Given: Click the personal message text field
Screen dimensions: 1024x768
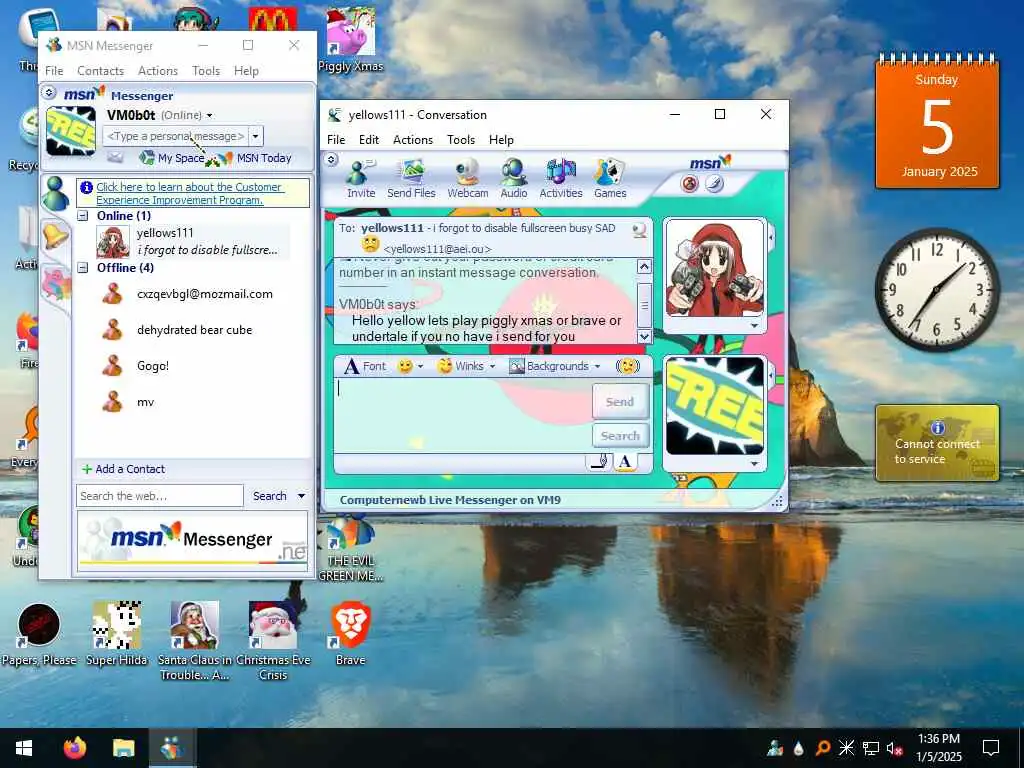Looking at the screenshot, I should [175, 136].
